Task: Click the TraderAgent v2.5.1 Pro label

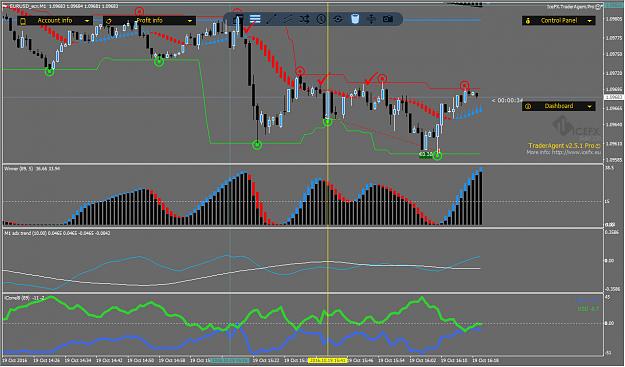Action: (564, 146)
